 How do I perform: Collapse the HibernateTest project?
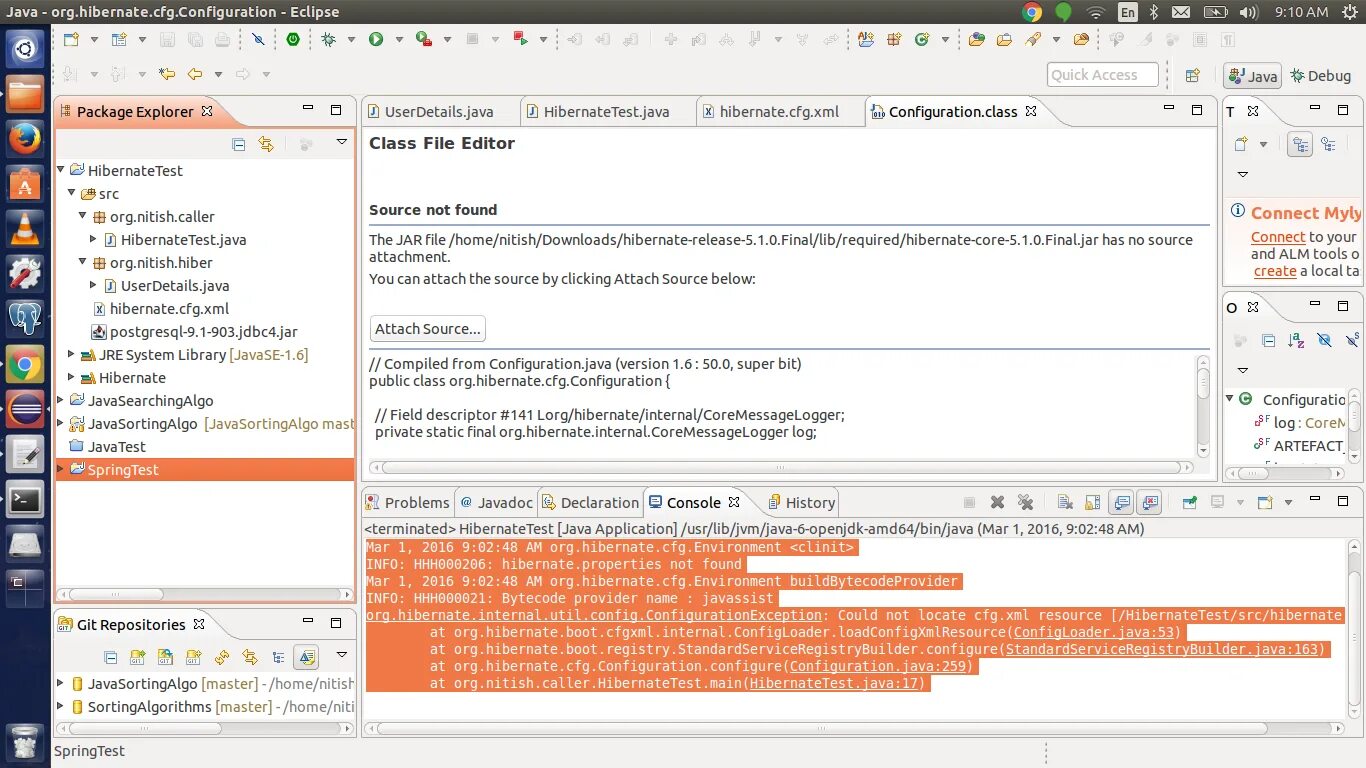click(61, 170)
